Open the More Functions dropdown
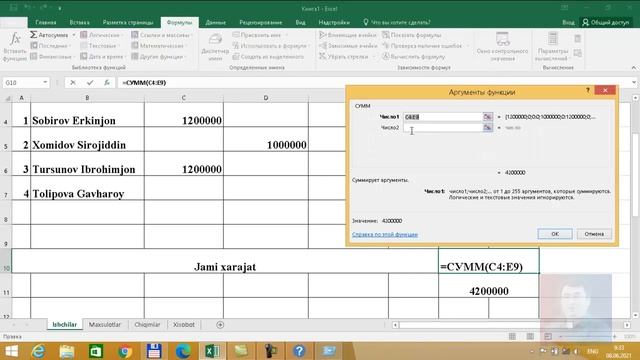This screenshot has height=360, width=640. point(159,56)
